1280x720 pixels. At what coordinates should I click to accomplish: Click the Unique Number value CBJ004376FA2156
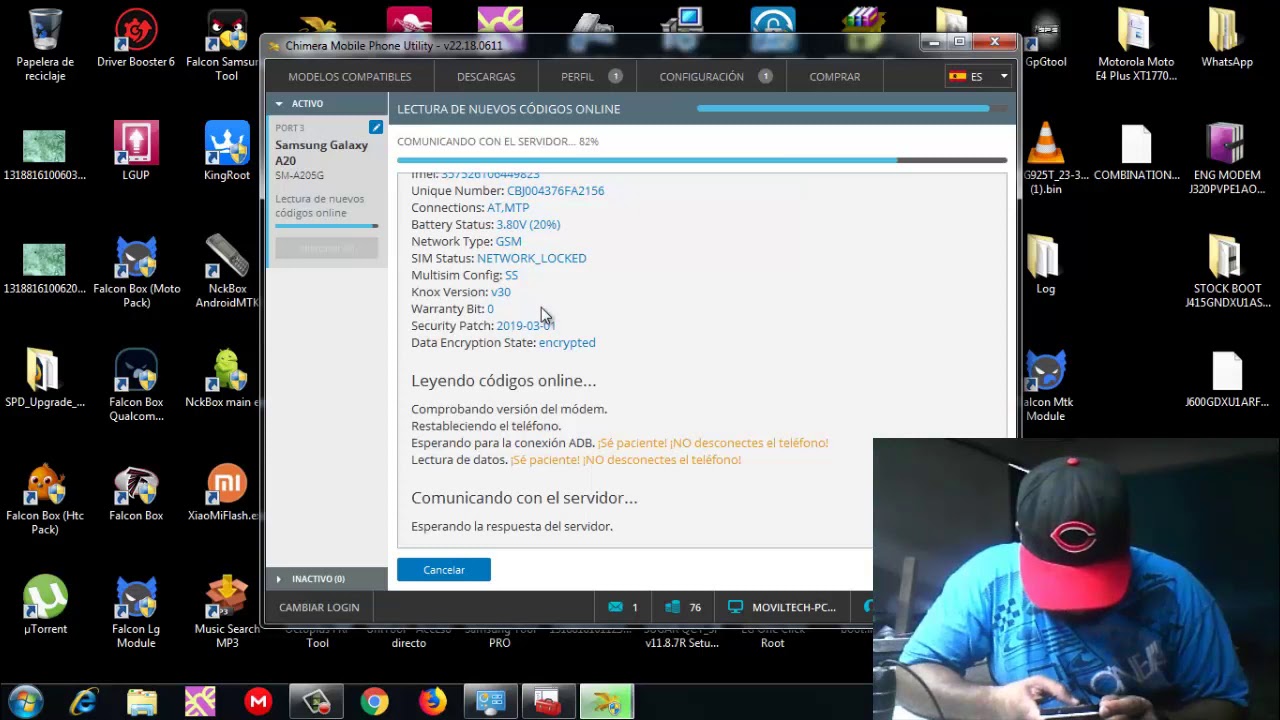tap(555, 191)
